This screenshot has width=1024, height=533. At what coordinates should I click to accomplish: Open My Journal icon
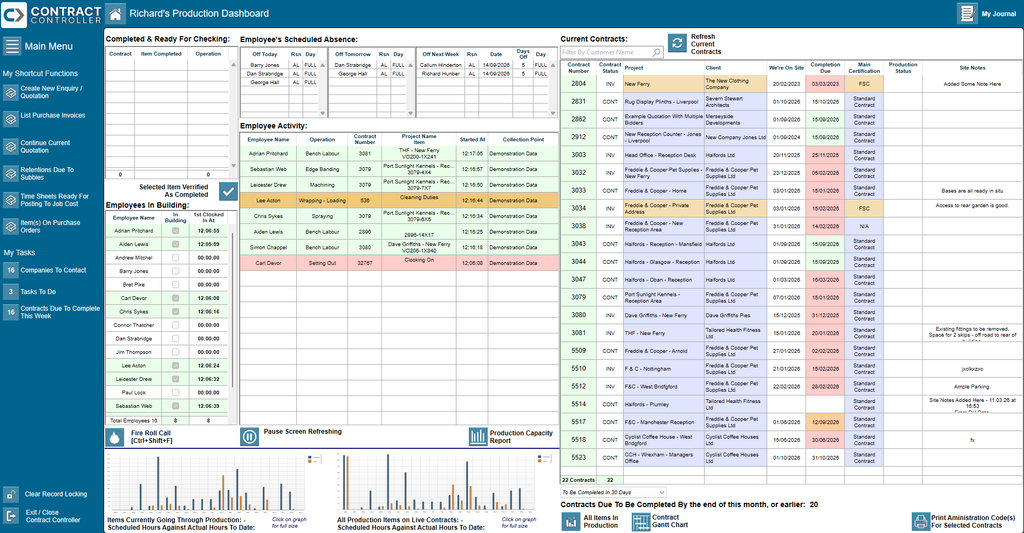pyautogui.click(x=967, y=13)
